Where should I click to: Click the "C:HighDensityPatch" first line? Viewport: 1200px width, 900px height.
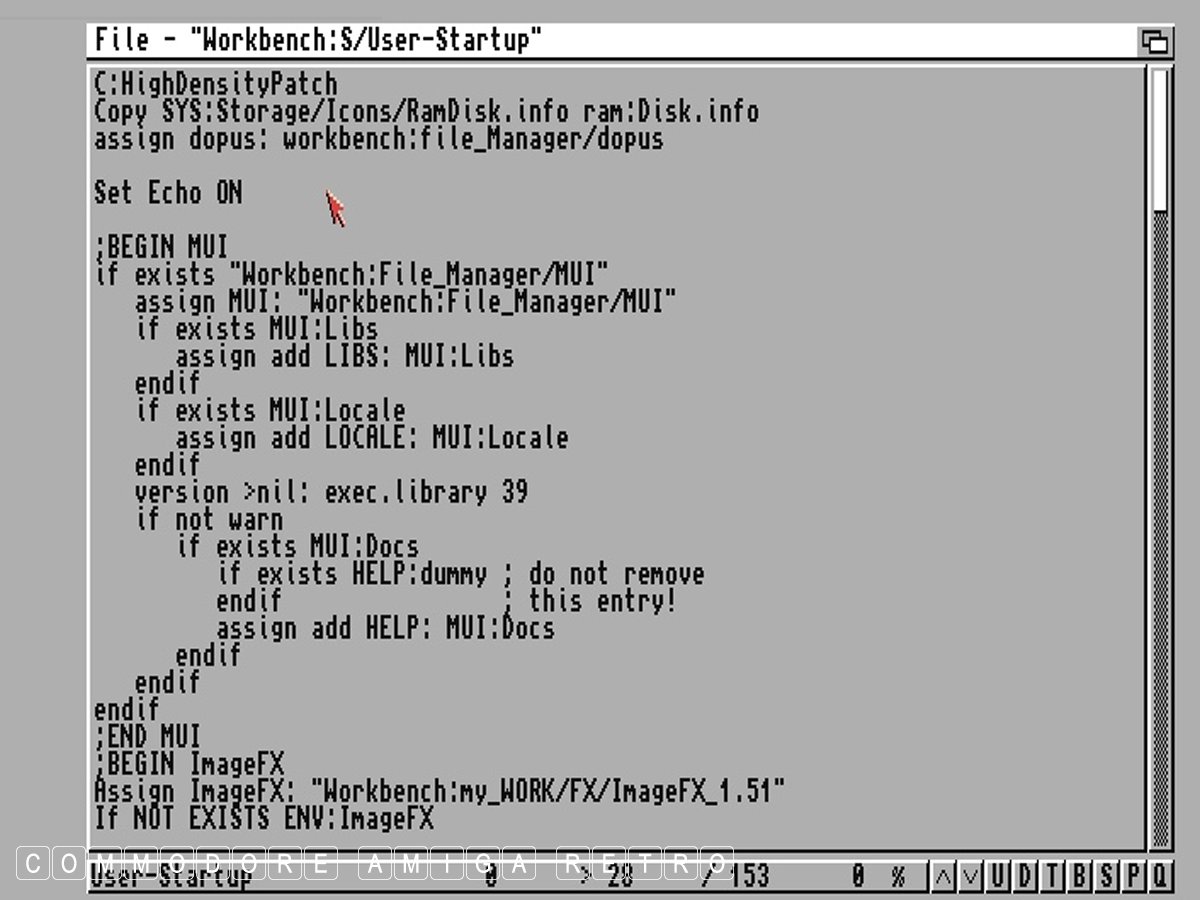pyautogui.click(x=215, y=84)
